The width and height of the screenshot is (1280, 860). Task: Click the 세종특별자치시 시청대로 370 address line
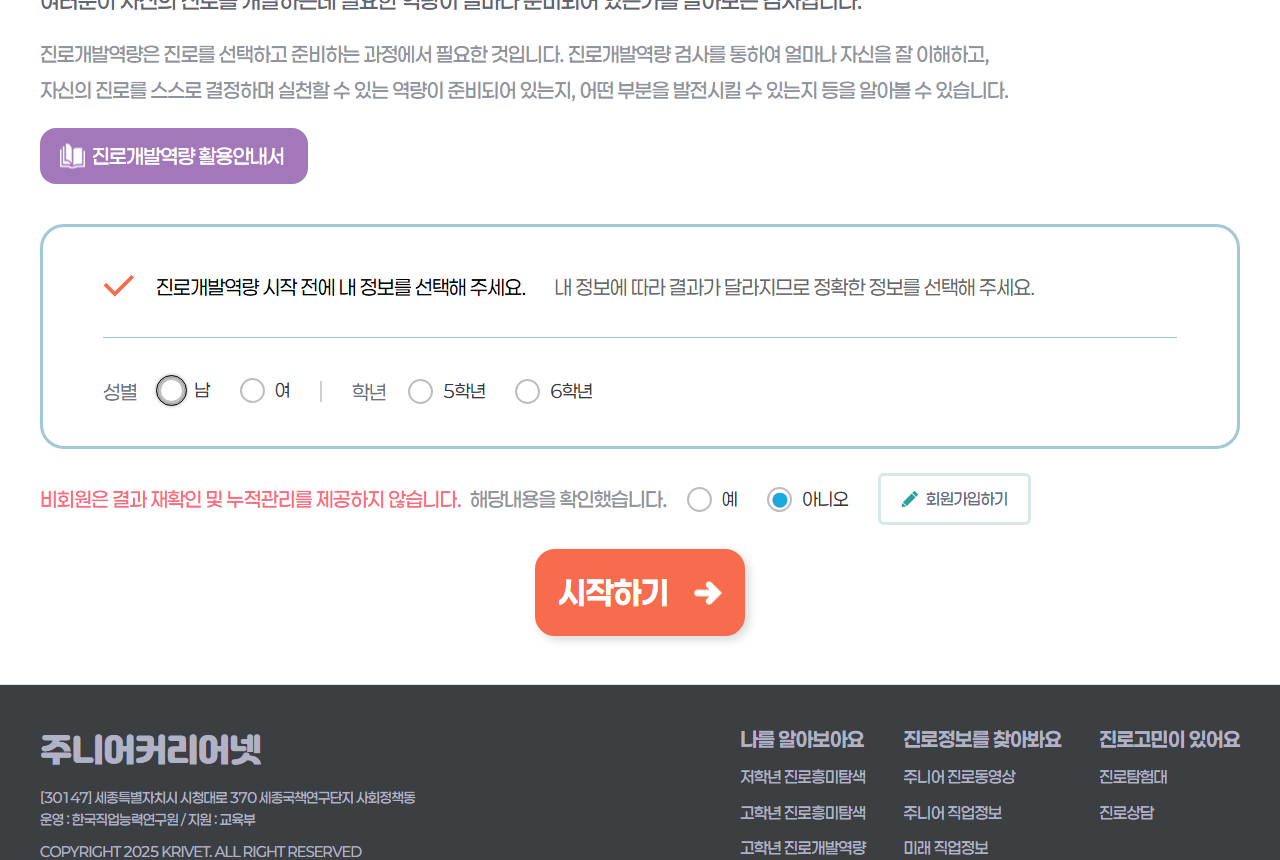(x=228, y=798)
